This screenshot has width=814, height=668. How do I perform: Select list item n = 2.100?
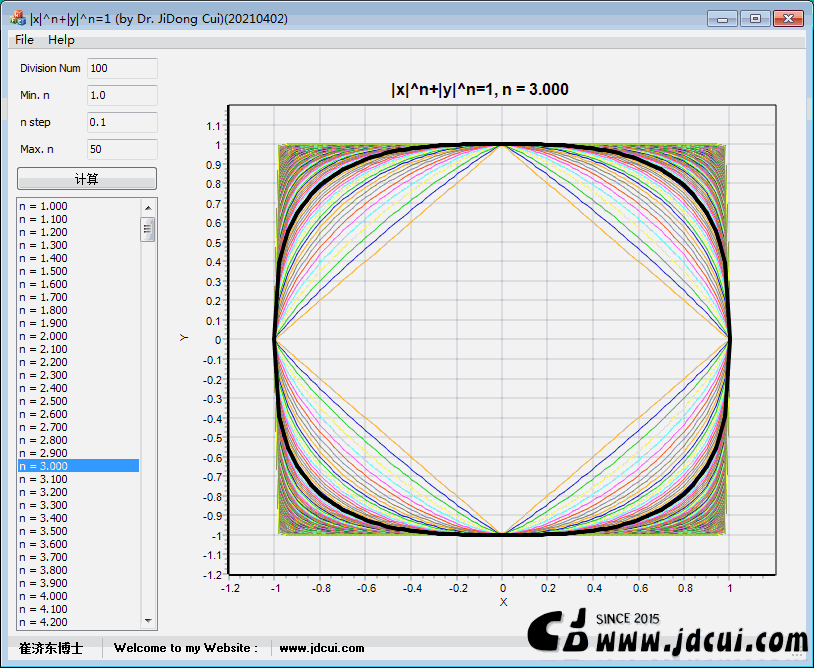coord(78,349)
